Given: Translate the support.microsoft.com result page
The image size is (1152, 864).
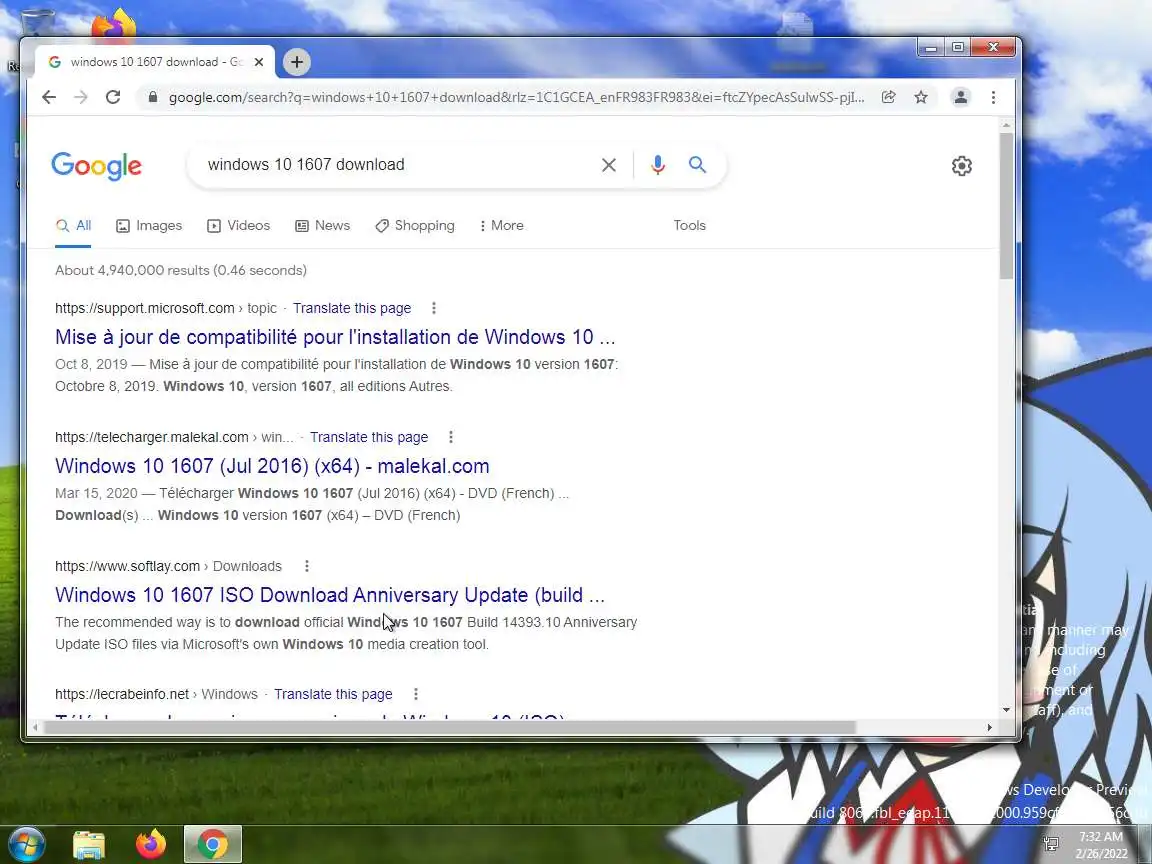Looking at the screenshot, I should [x=352, y=308].
